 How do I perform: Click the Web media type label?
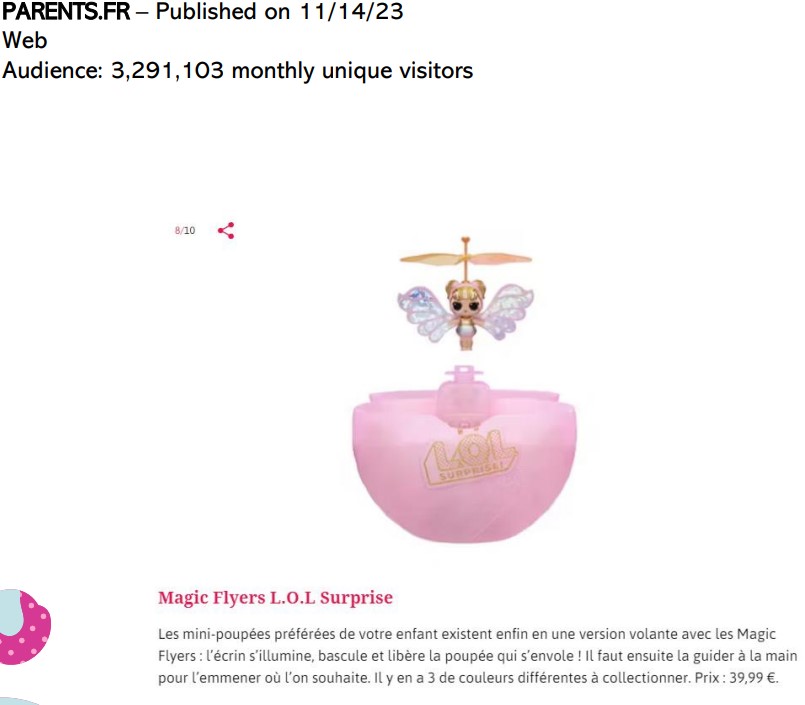coord(25,41)
